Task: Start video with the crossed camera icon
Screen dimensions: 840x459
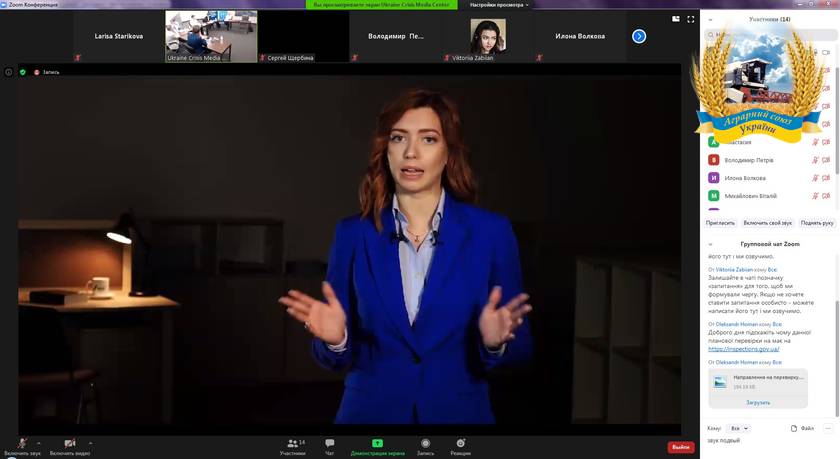Action: 70,443
